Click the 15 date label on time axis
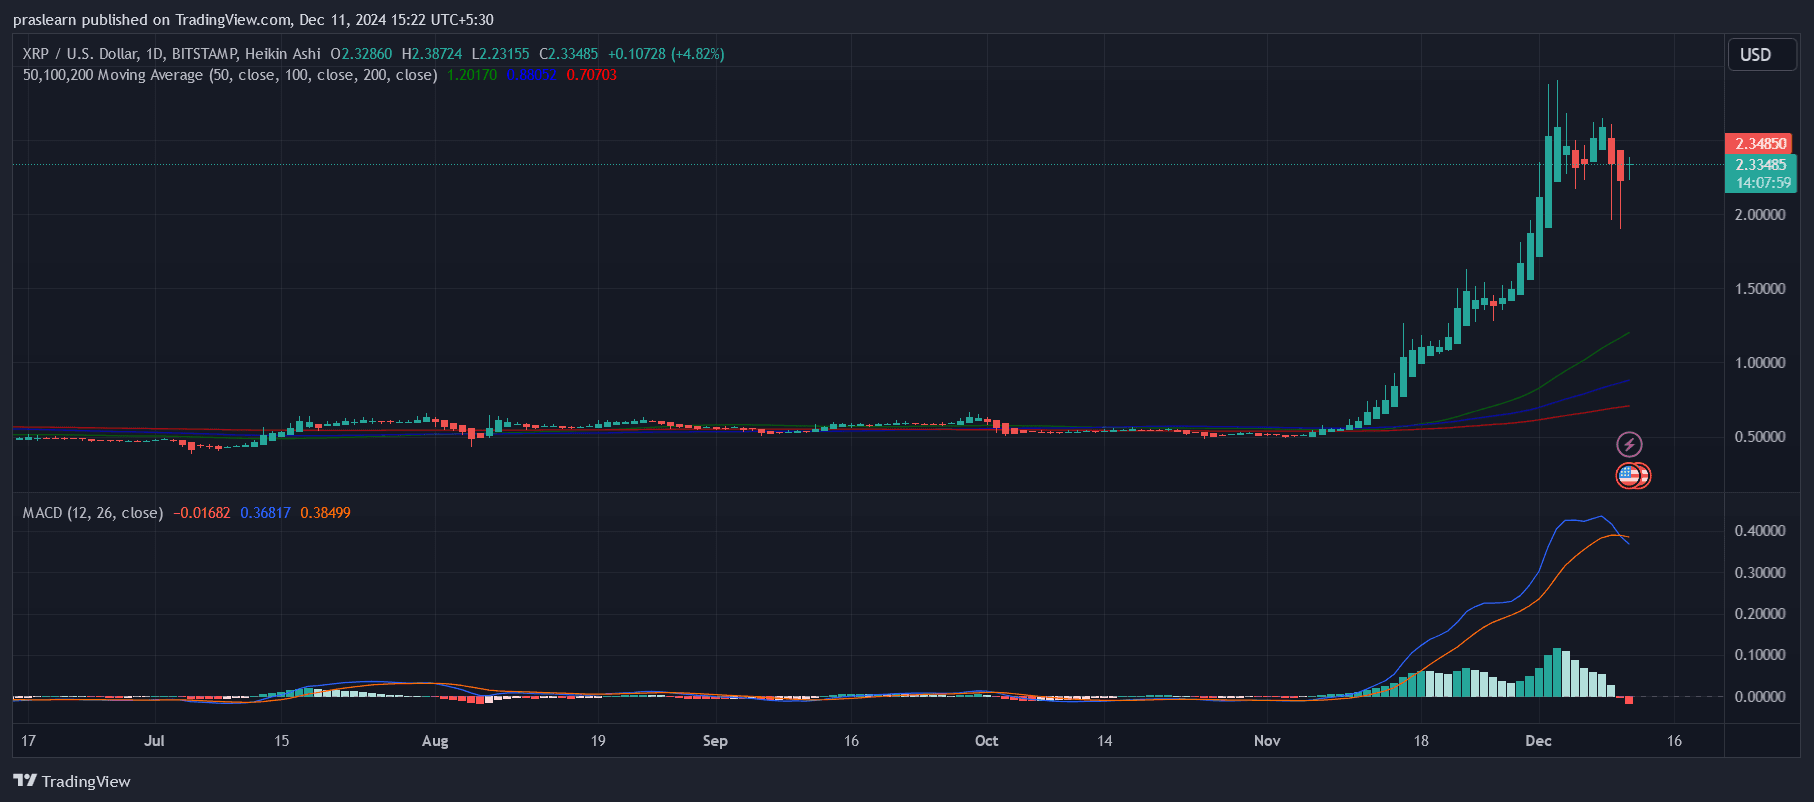Image resolution: width=1814 pixels, height=802 pixels. click(x=282, y=741)
